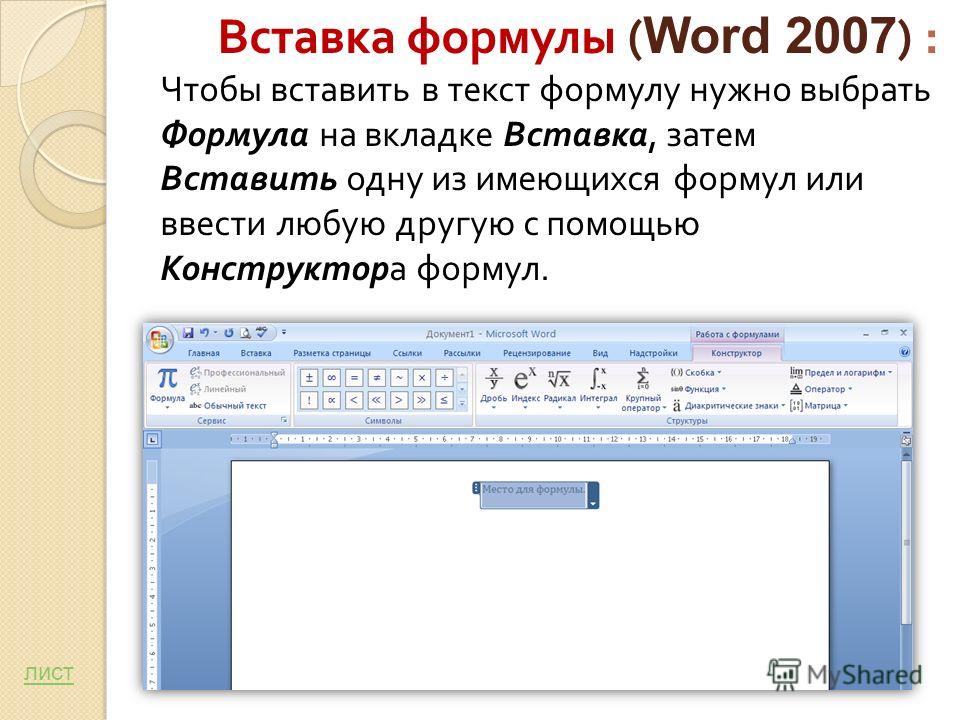The width and height of the screenshot is (960, 720).
Task: Open Сервис group dialog launcher
Action: pos(283,421)
